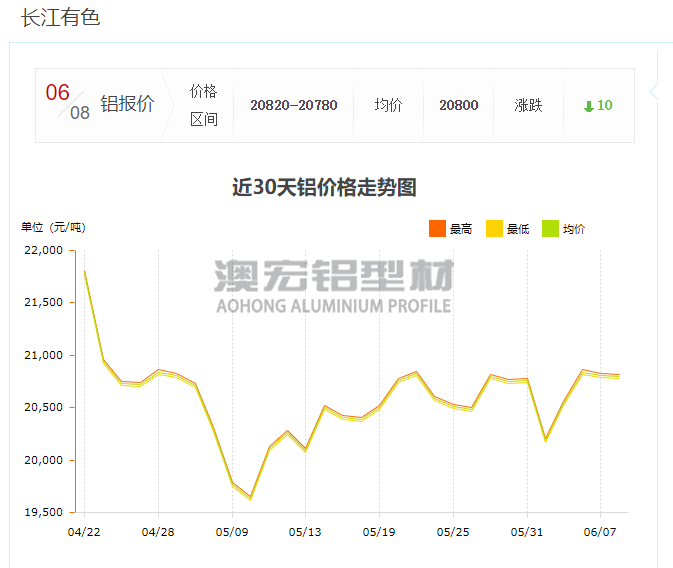The height and width of the screenshot is (568, 673).
Task: Click the 最低 legend label
Action: (x=518, y=229)
